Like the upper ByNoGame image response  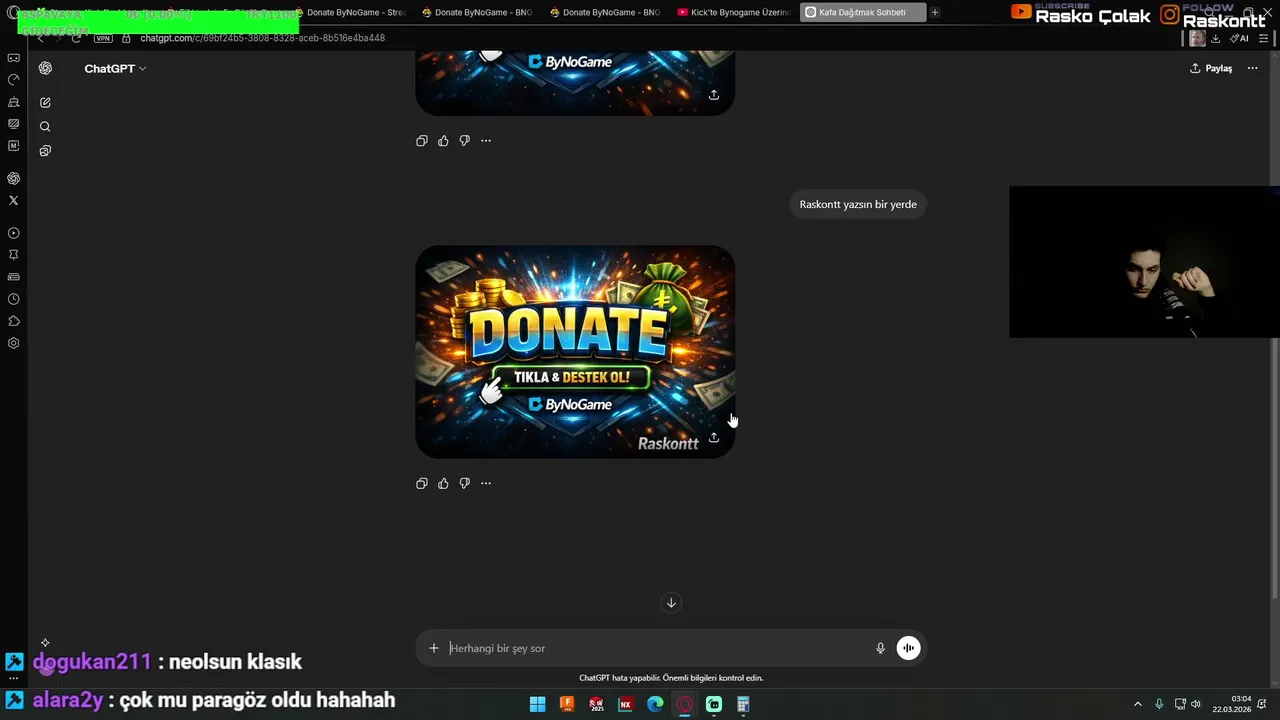443,141
